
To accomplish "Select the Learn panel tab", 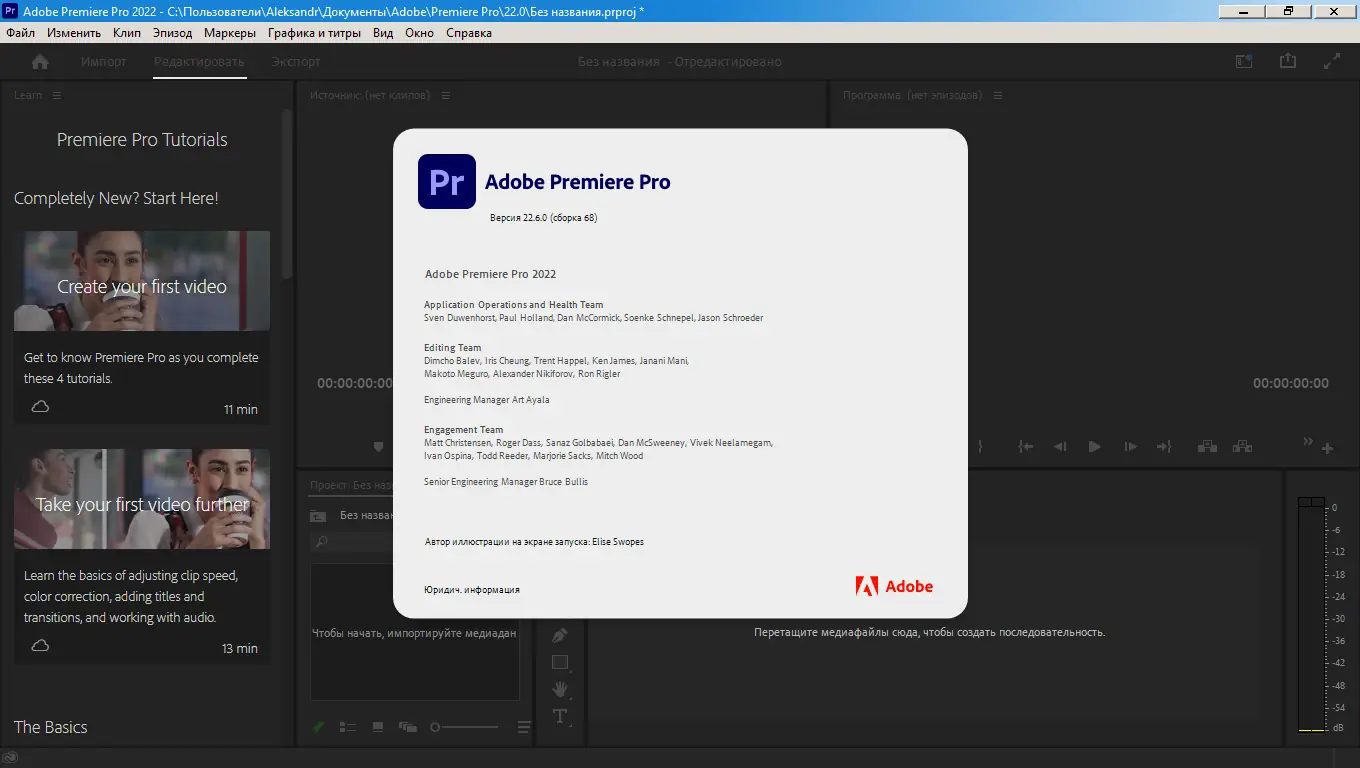I will click(x=28, y=95).
